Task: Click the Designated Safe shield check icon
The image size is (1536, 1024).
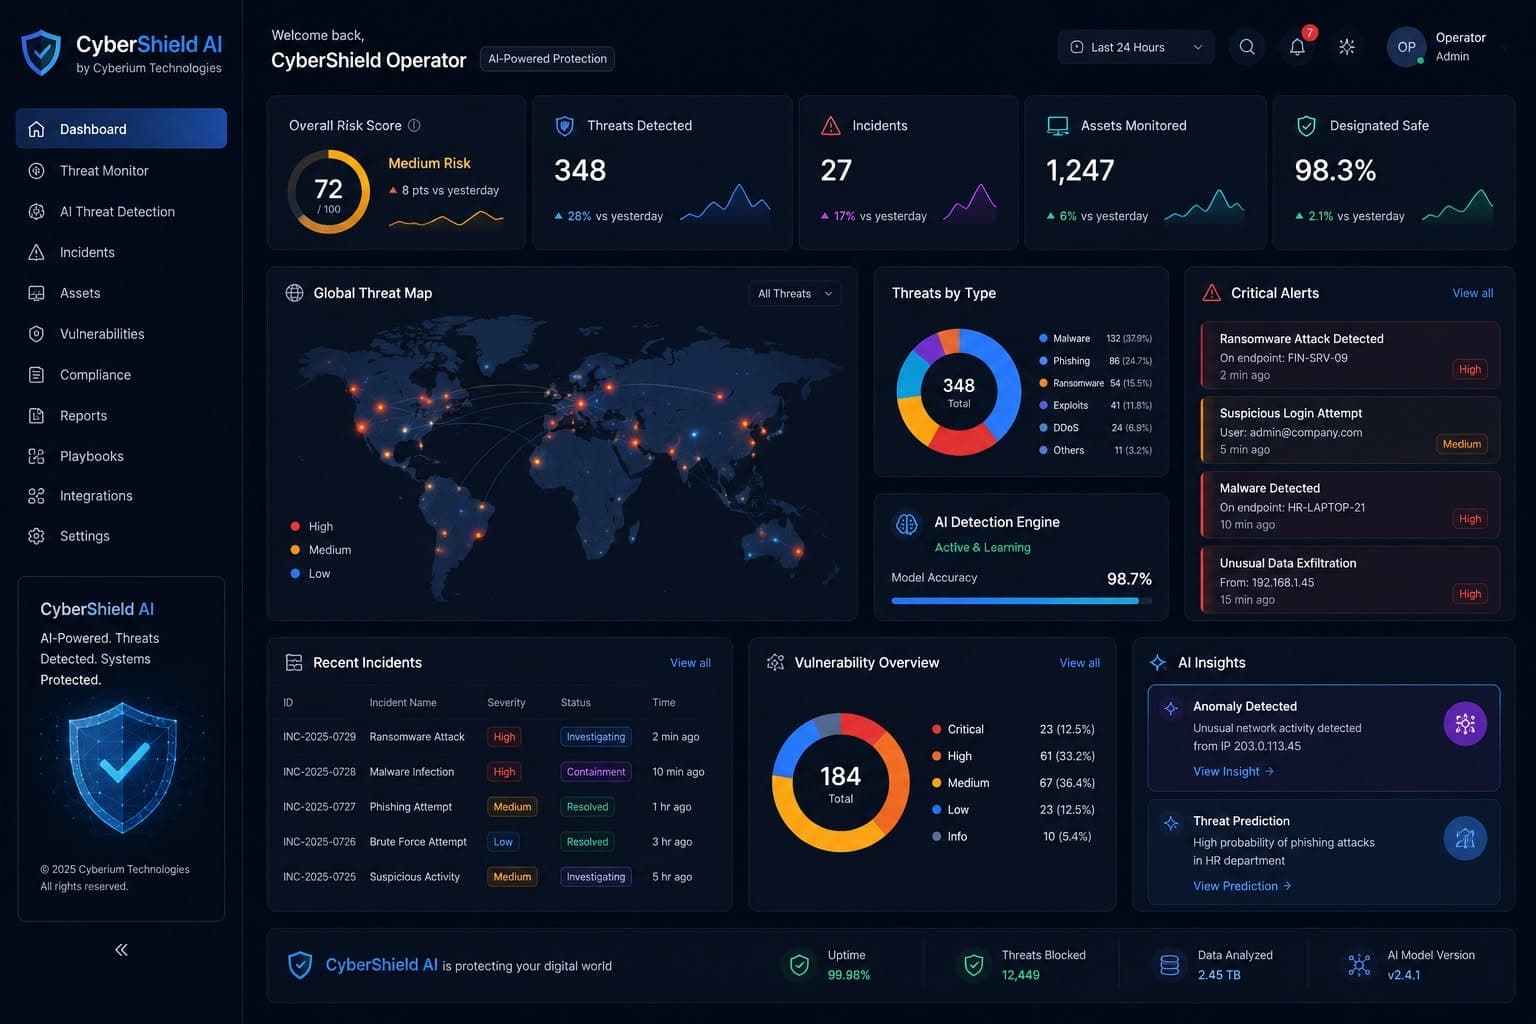Action: 1306,126
